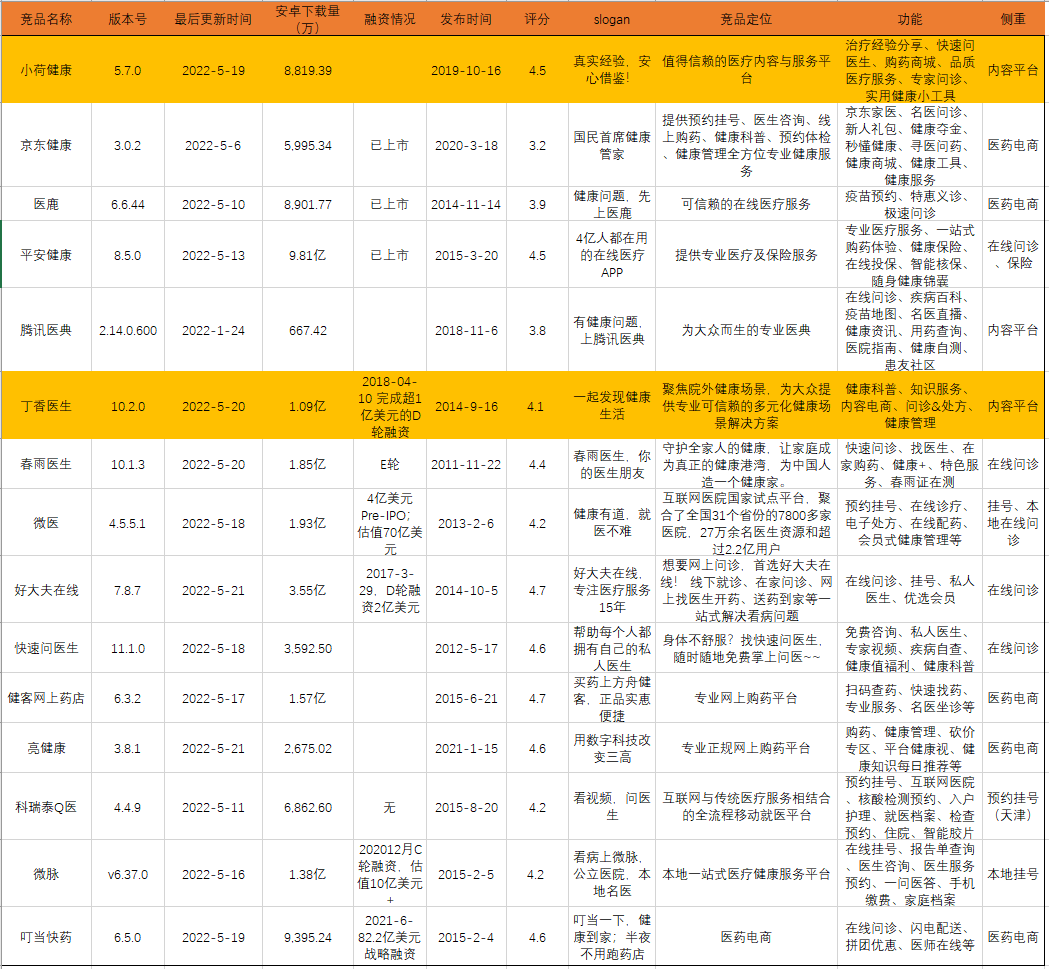Click the 春雨医生 E轮 financing cell
Image resolution: width=1049 pixels, height=969 pixels.
(x=389, y=464)
